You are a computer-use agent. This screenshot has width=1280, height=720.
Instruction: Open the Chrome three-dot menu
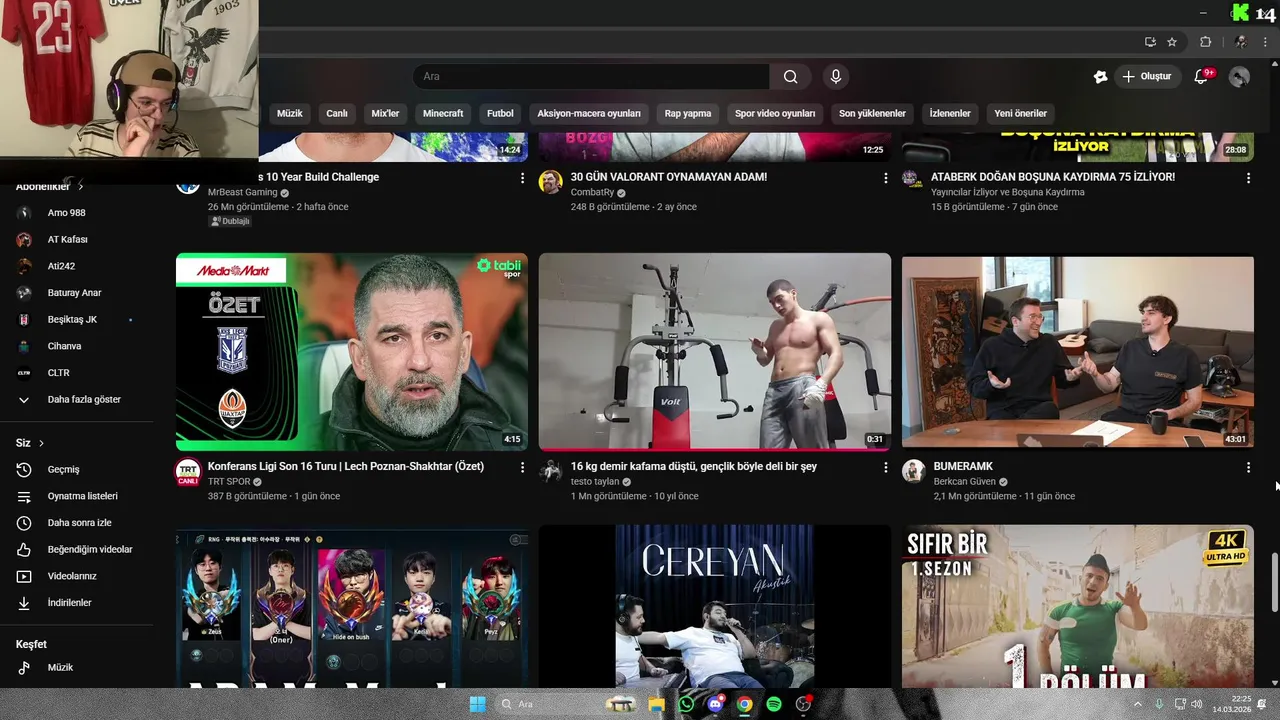1266,42
